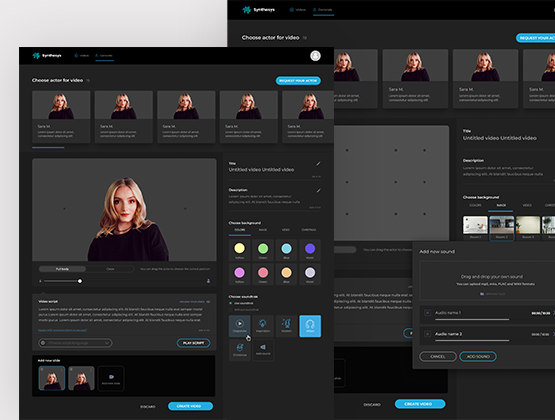Select the first Sara M. actor card
This screenshot has width=555, height=420.
click(61, 117)
